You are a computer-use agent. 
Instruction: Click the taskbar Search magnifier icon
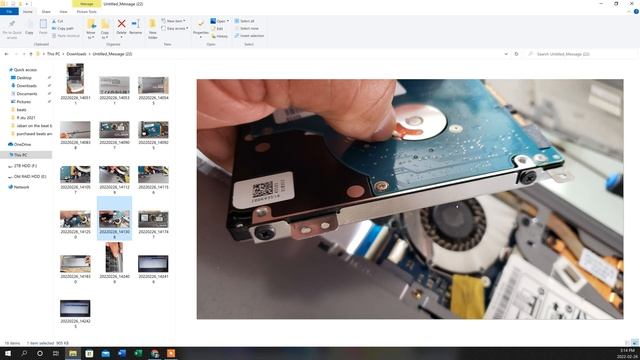pos(24,353)
